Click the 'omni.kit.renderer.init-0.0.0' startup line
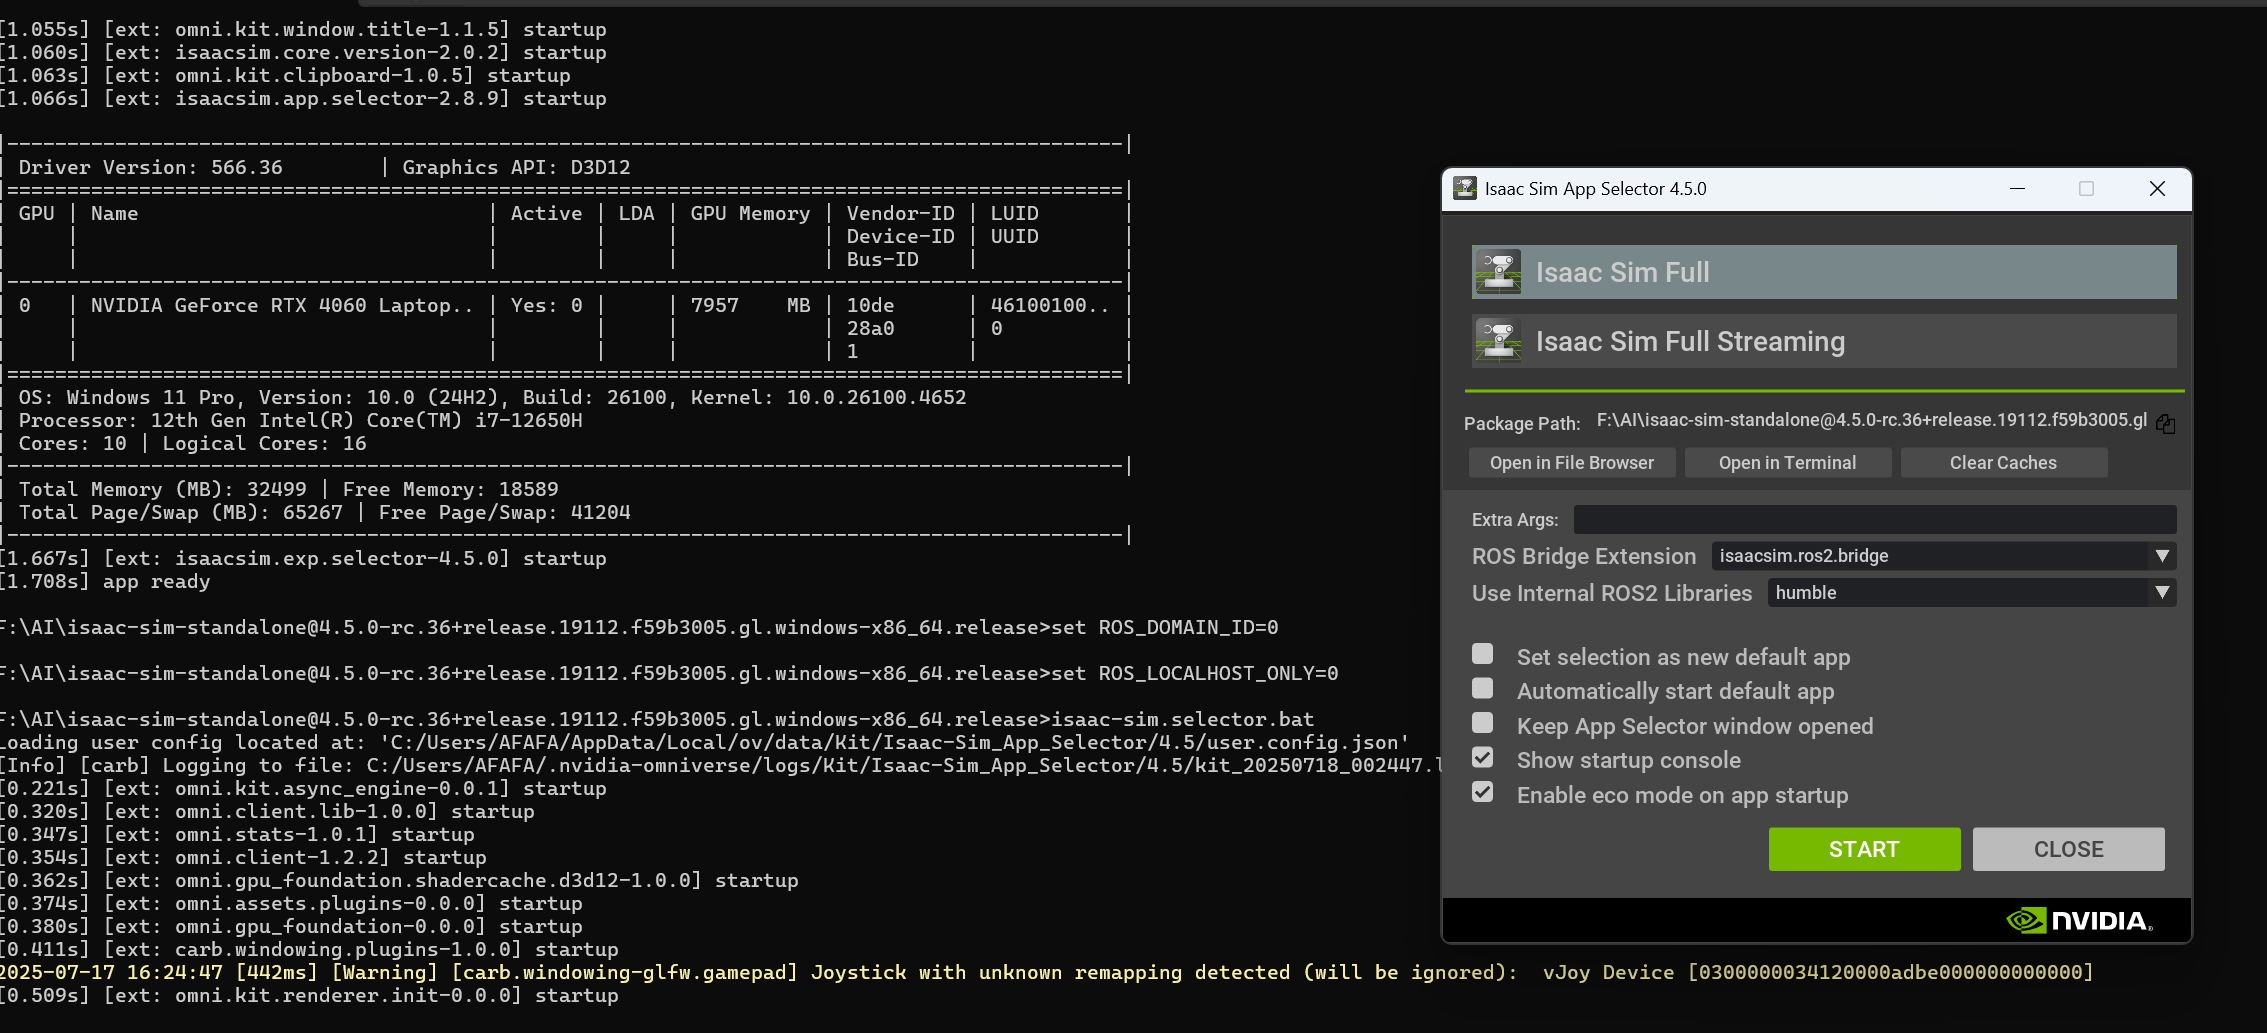 pyautogui.click(x=309, y=995)
